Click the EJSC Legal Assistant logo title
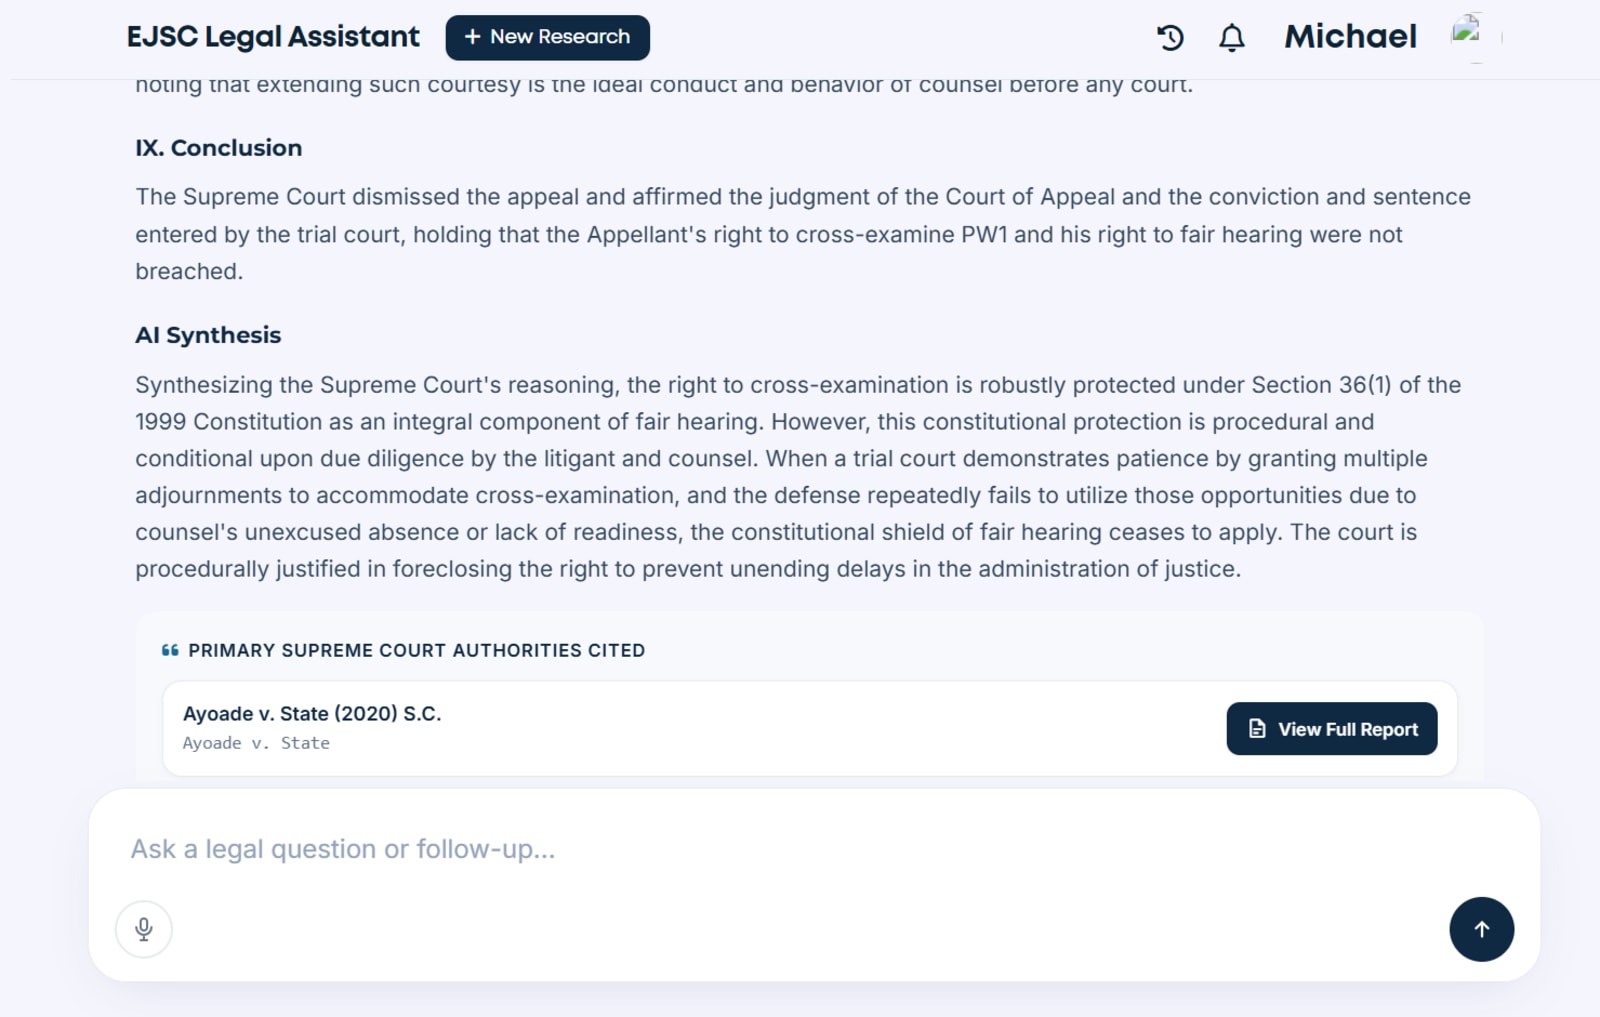Image resolution: width=1600 pixels, height=1017 pixels. [273, 37]
